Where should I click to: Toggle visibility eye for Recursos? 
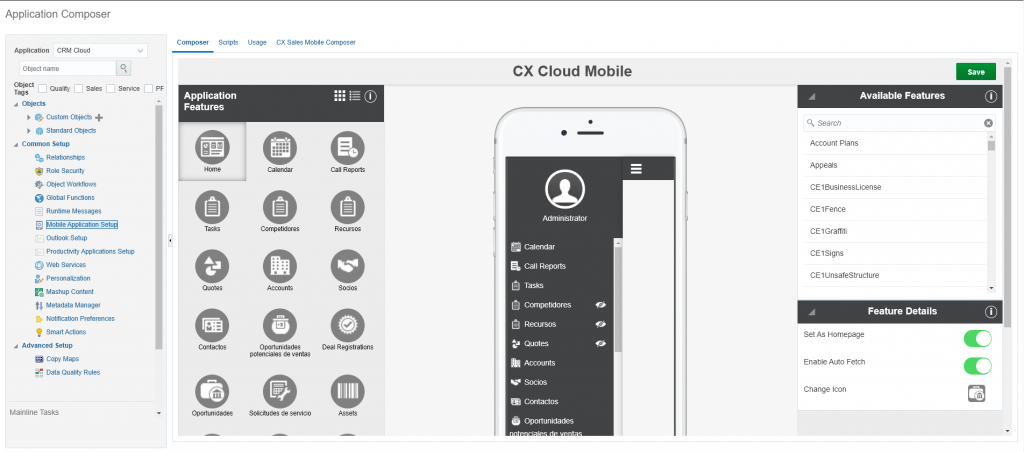[x=601, y=324]
